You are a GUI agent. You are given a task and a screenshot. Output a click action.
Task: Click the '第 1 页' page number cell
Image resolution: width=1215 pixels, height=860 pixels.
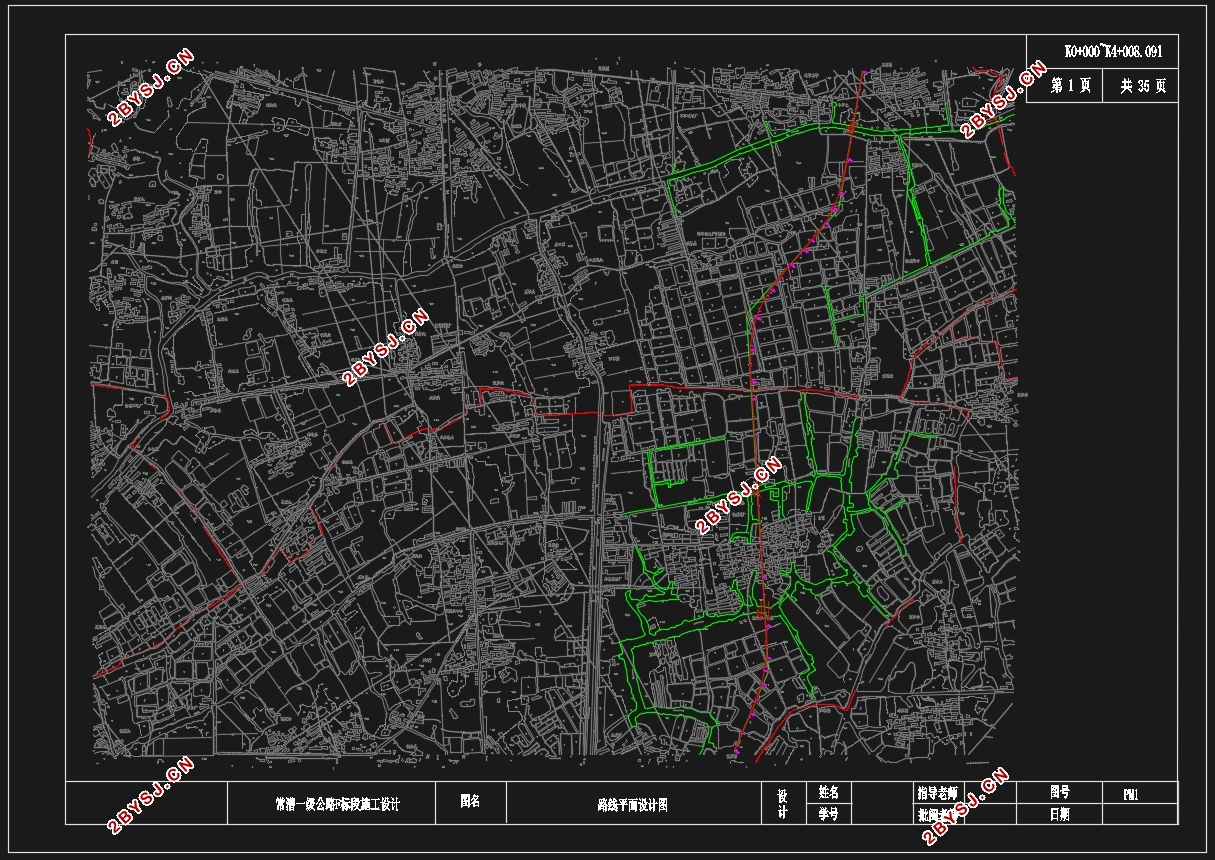pyautogui.click(x=1065, y=86)
